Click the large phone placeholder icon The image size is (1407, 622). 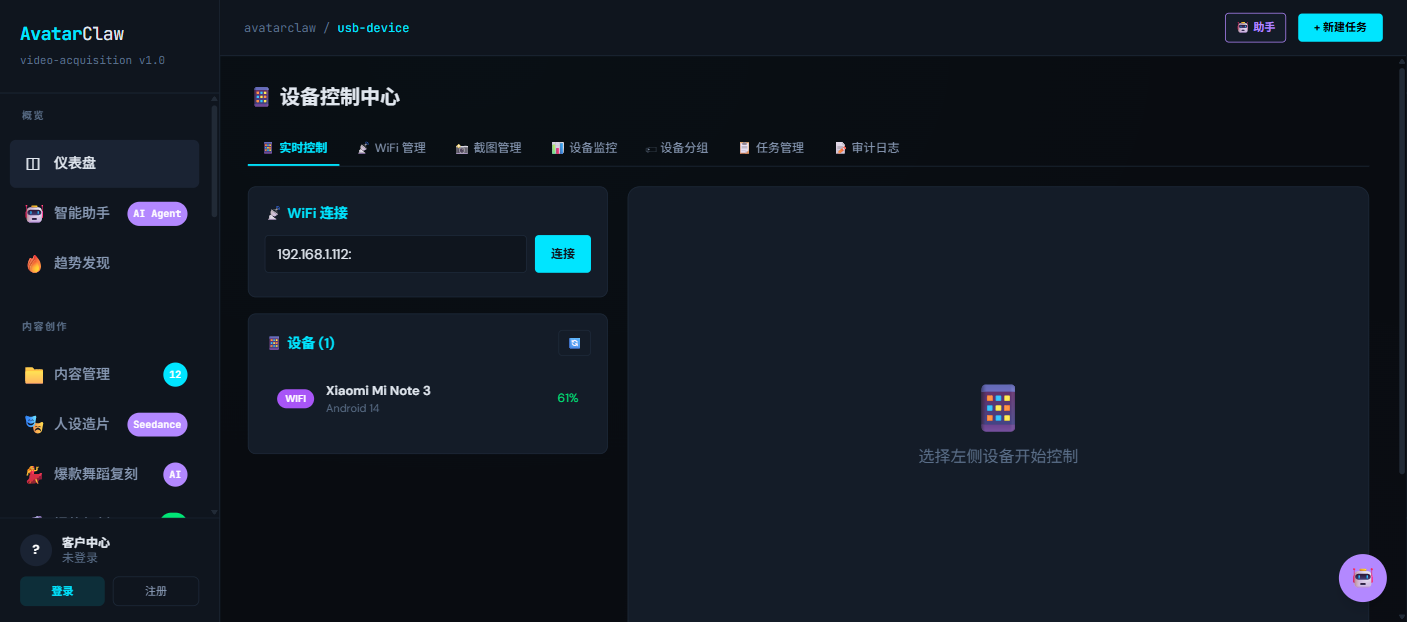[998, 408]
